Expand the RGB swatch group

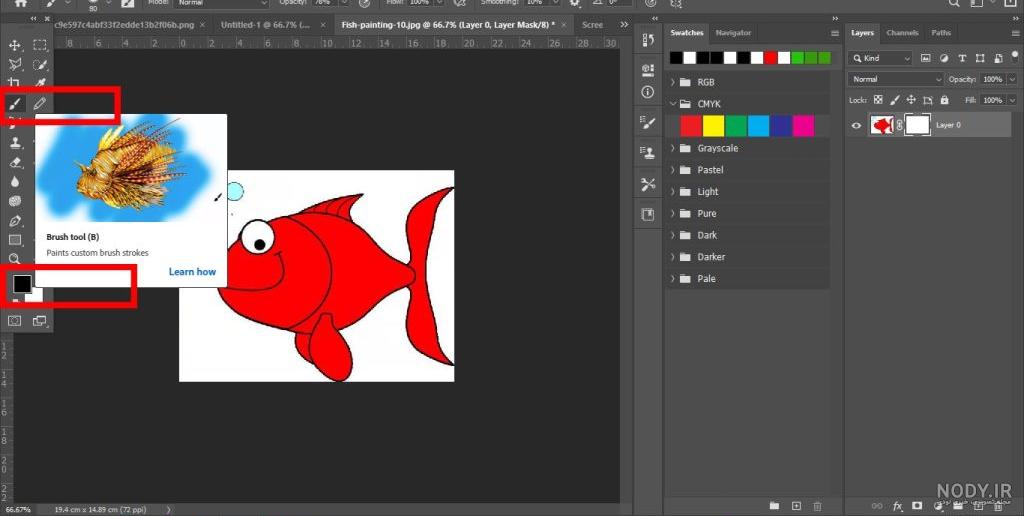coord(673,82)
